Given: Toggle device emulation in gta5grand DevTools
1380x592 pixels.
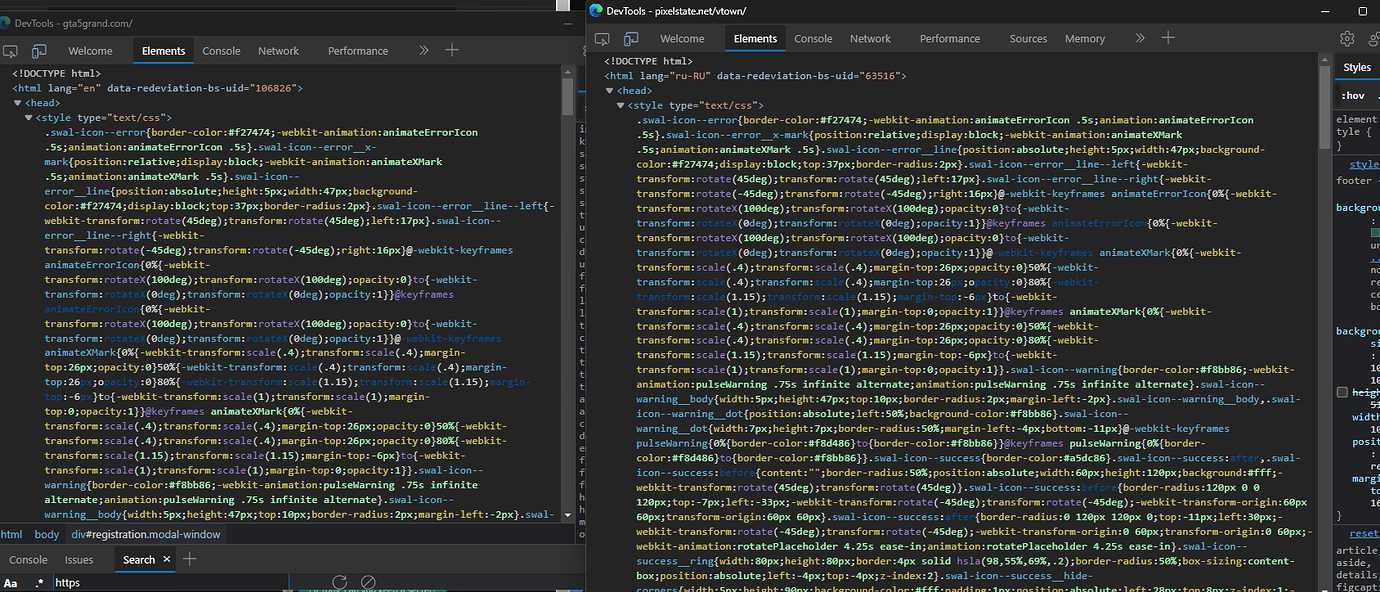Looking at the screenshot, I should pyautogui.click(x=39, y=51).
